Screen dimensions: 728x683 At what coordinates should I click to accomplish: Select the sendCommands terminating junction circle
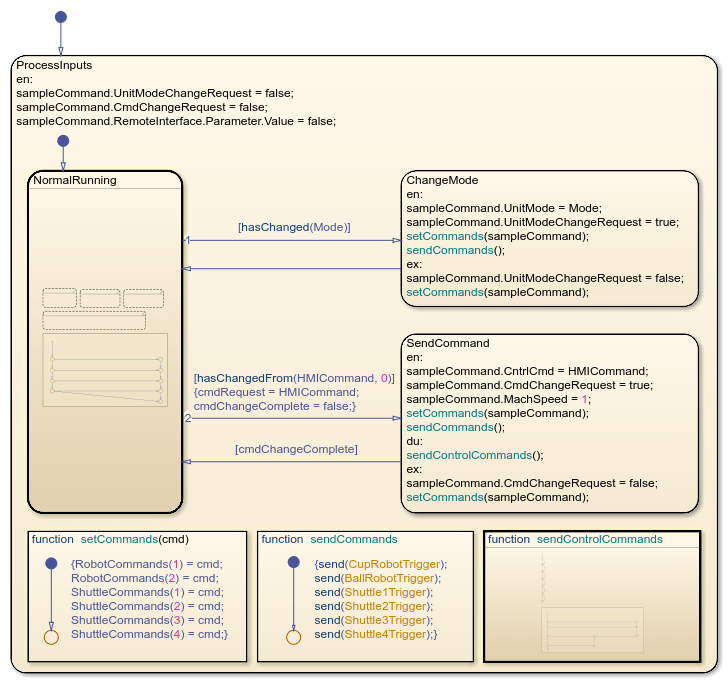(293, 636)
